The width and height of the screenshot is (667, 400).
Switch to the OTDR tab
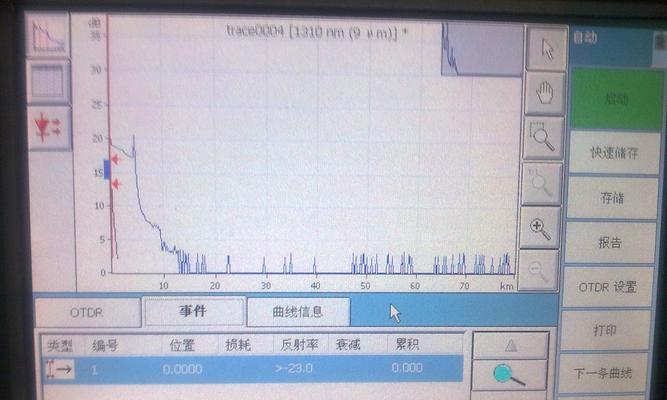coord(87,313)
